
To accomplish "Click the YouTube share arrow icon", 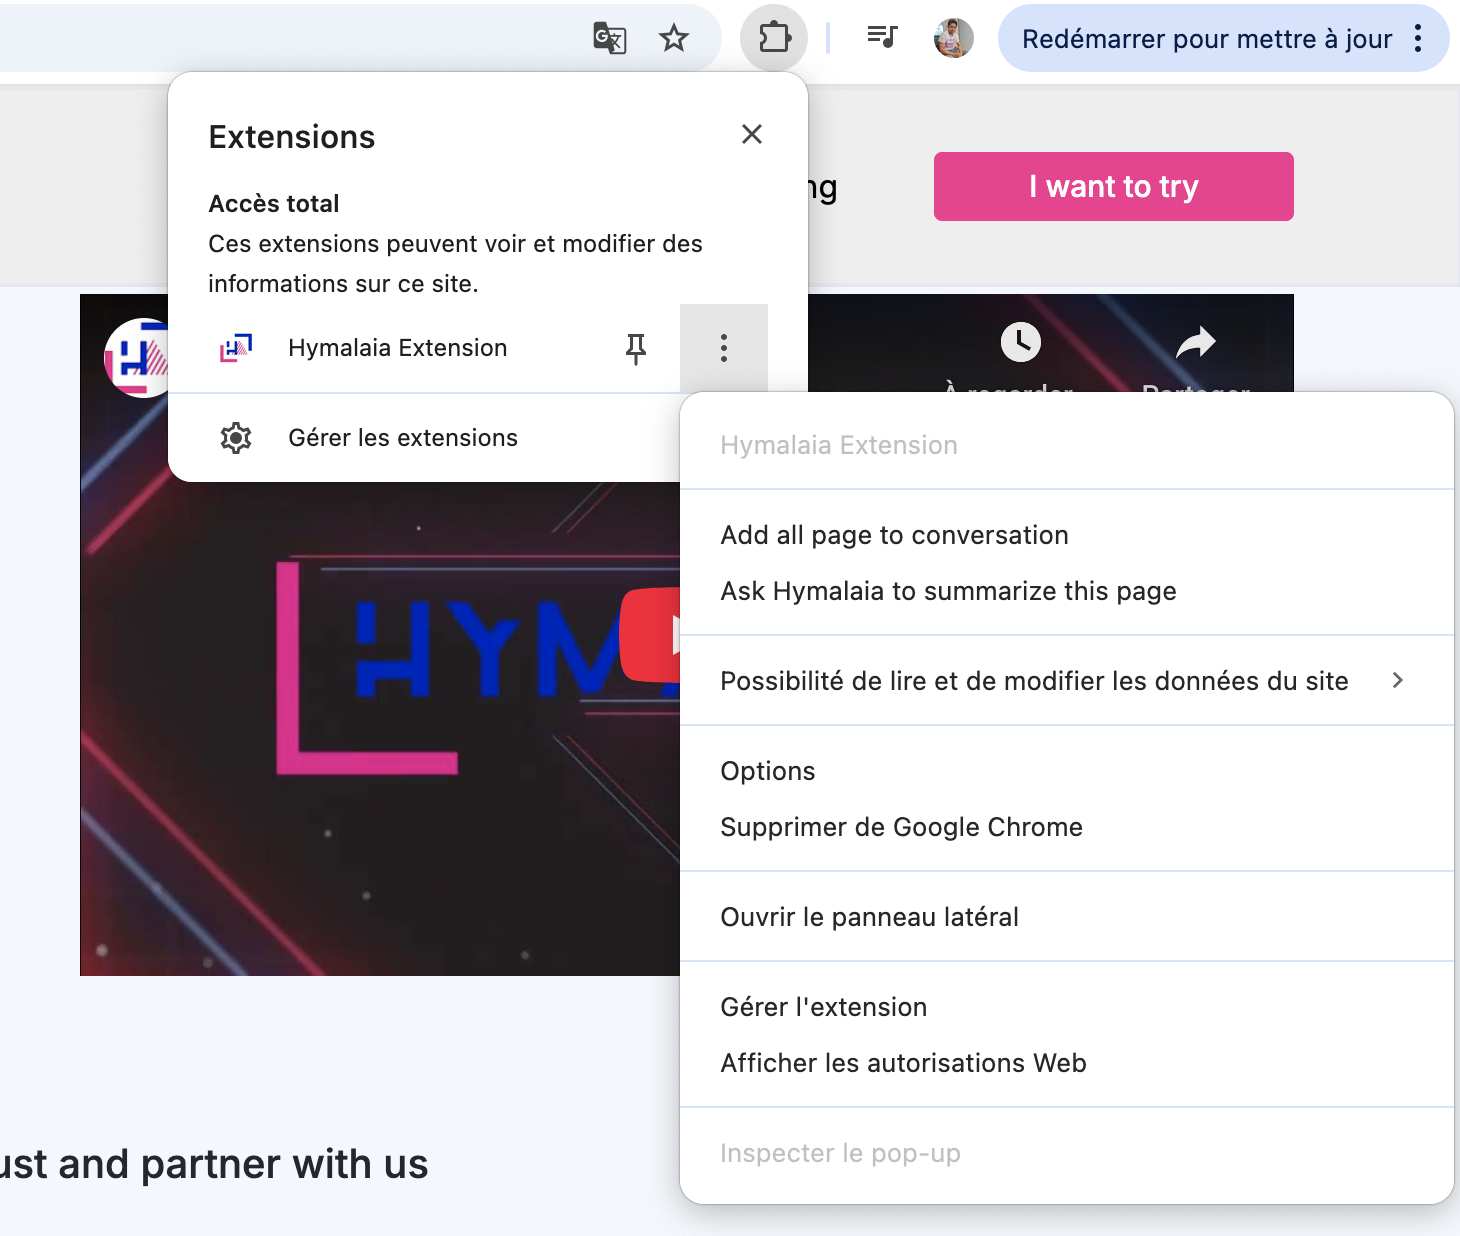I will (x=1196, y=343).
